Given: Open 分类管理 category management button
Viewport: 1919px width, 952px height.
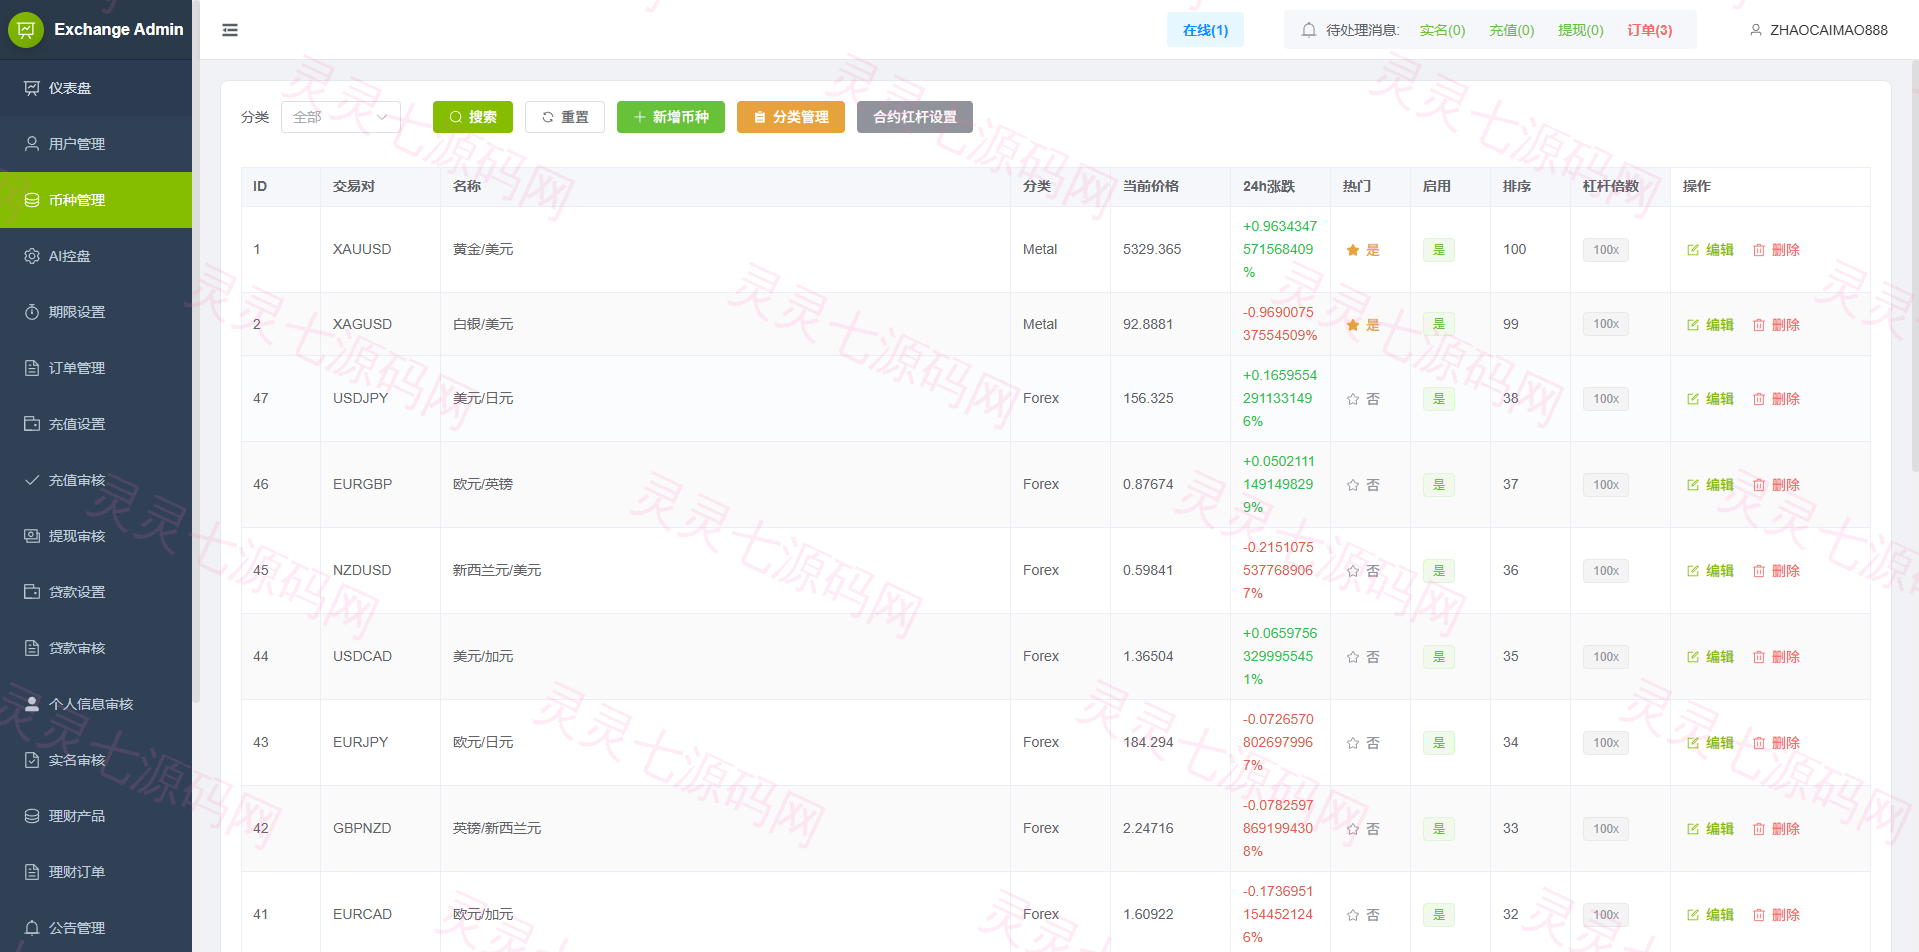Looking at the screenshot, I should 791,117.
